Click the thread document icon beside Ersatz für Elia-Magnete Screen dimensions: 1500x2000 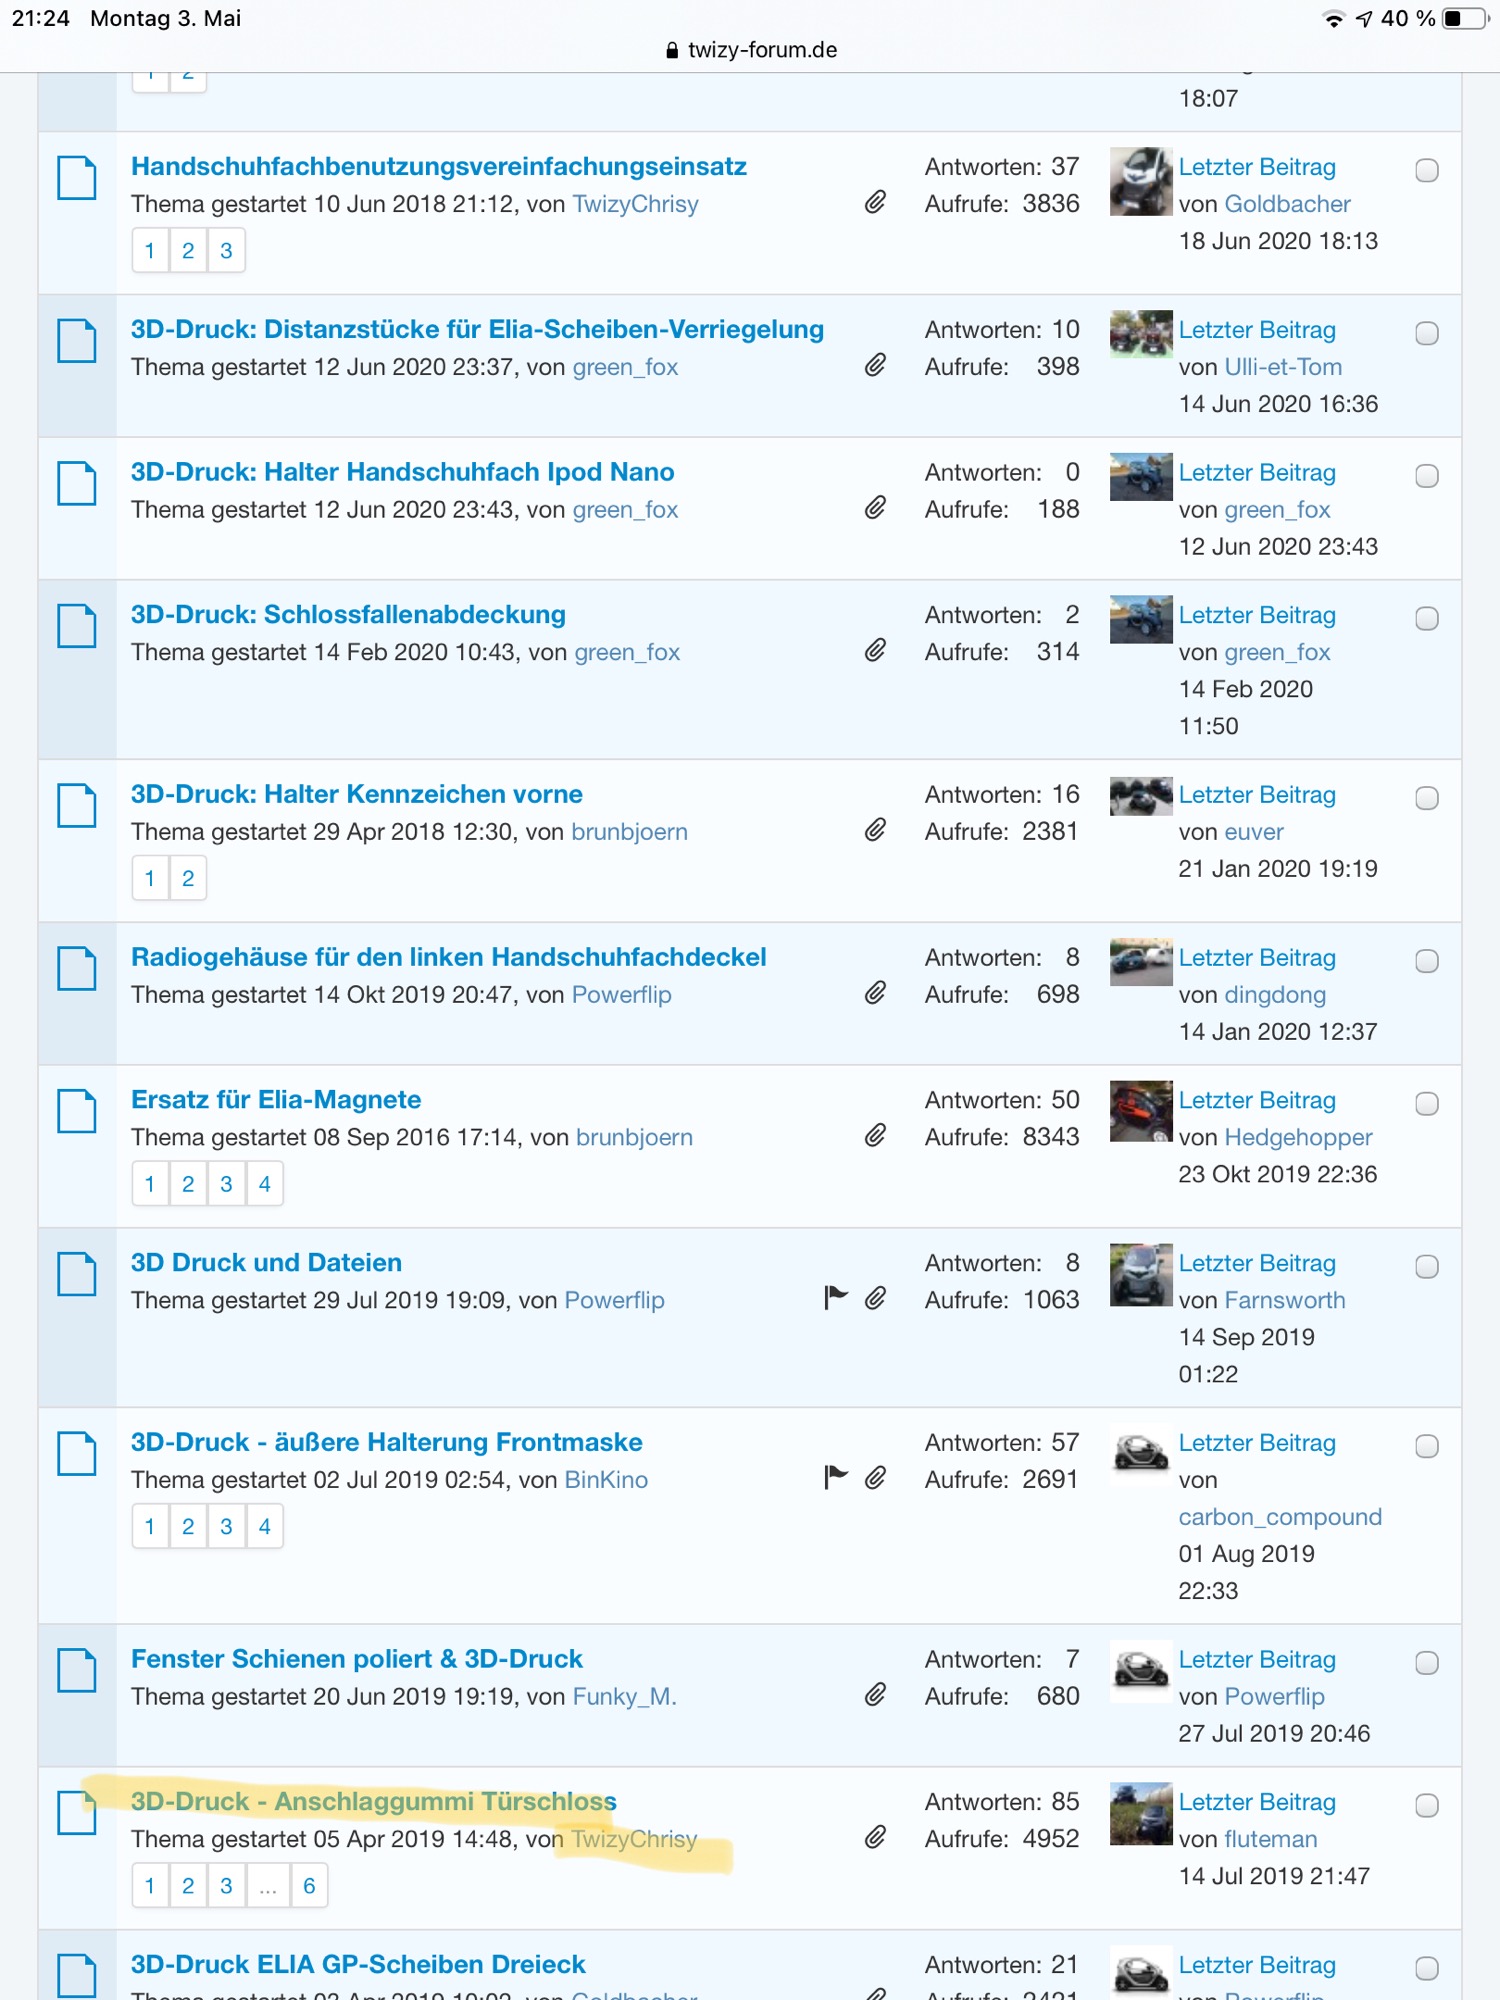77,1111
